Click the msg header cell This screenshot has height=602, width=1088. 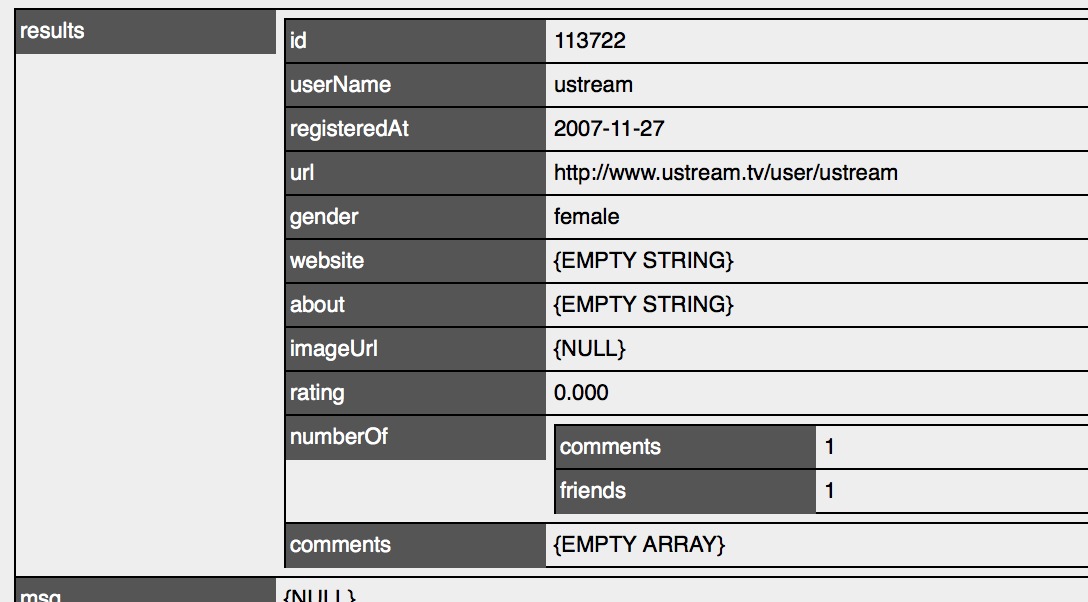146,591
